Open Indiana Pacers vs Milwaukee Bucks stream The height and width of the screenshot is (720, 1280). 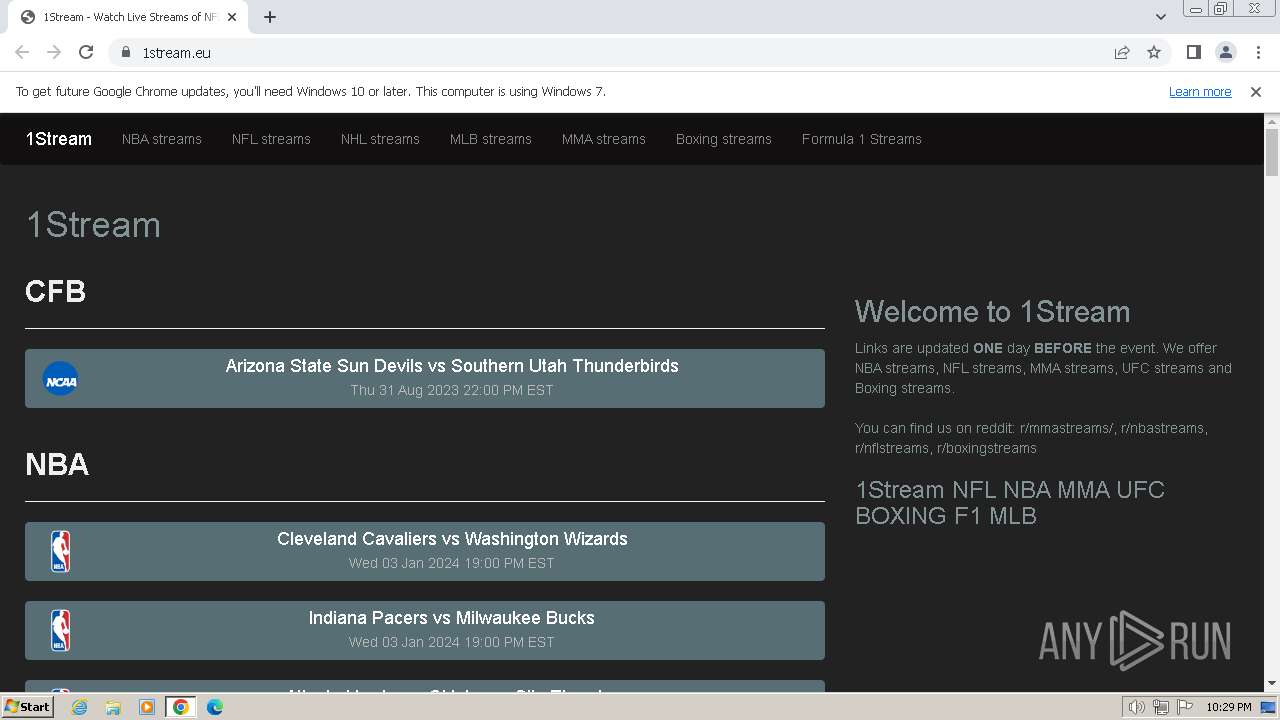pos(425,630)
